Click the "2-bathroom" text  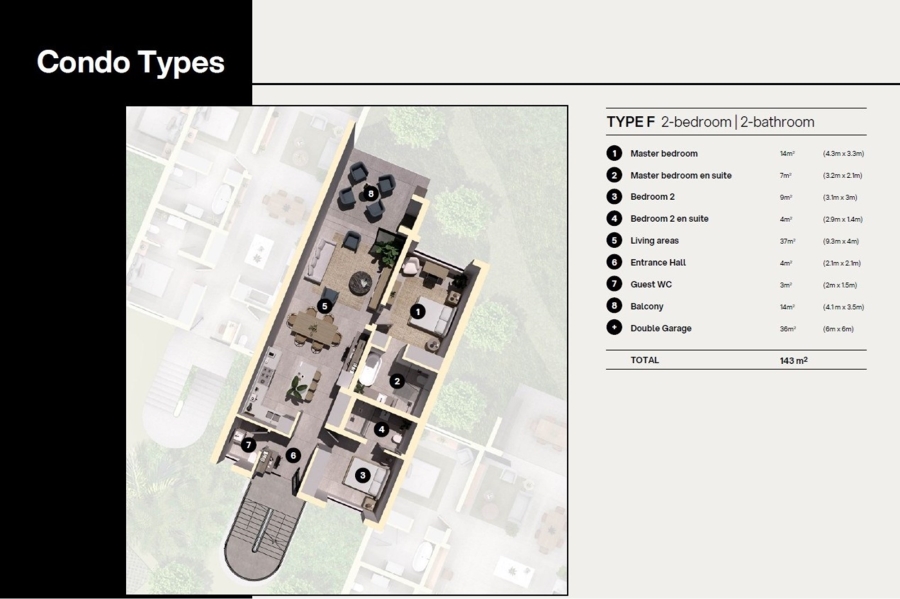(777, 122)
